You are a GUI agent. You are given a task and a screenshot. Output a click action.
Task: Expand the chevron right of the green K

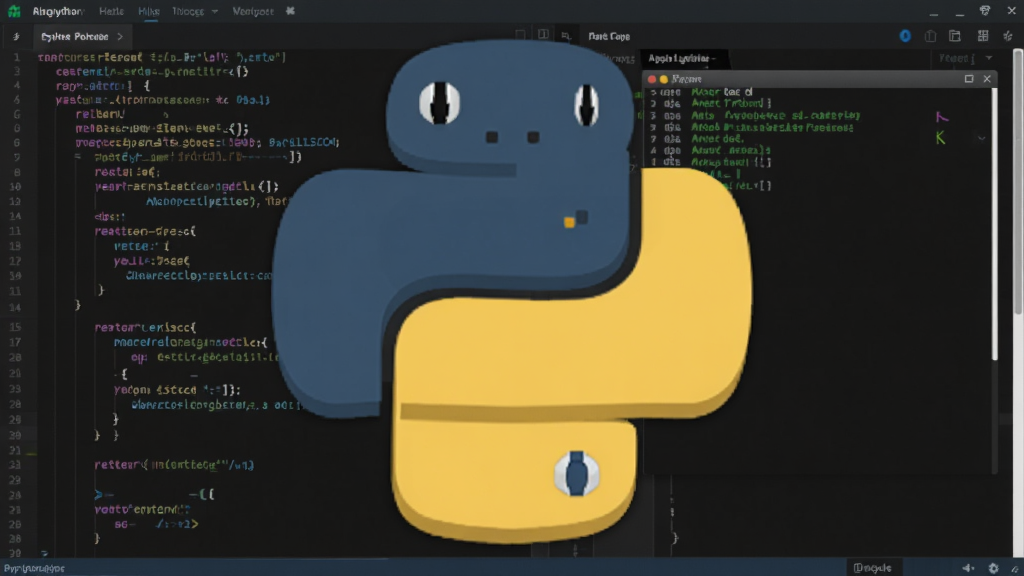point(982,138)
